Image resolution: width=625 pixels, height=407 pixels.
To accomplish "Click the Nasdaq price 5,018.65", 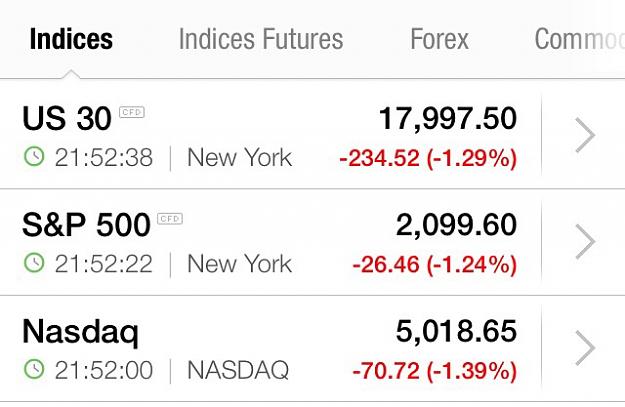I will tap(456, 331).
